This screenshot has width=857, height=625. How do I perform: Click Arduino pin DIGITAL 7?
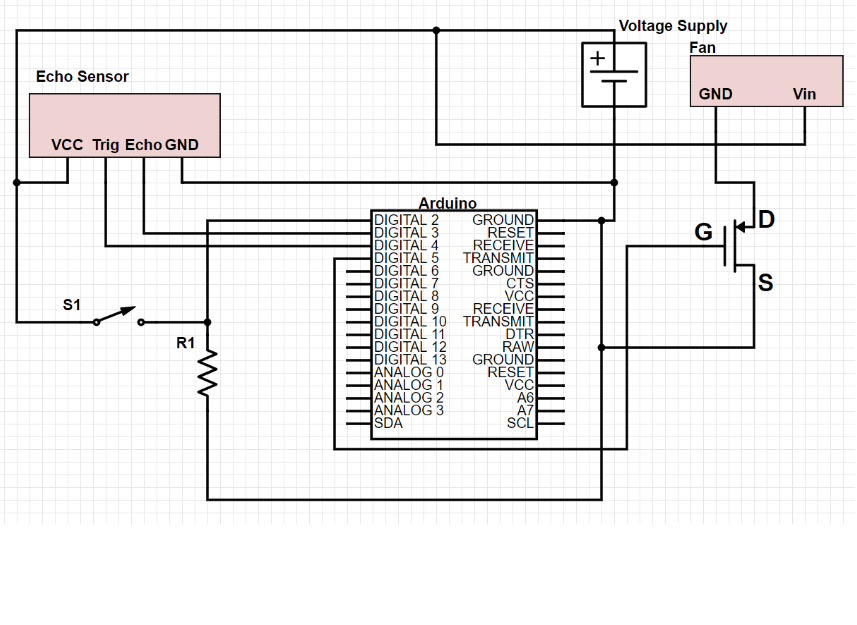(x=406, y=284)
